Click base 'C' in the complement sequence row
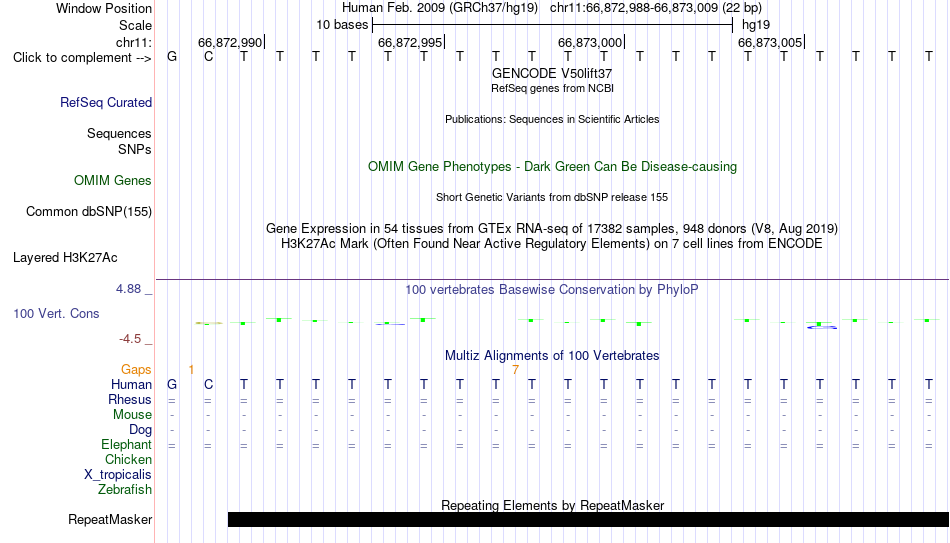The image size is (950, 543). point(208,57)
